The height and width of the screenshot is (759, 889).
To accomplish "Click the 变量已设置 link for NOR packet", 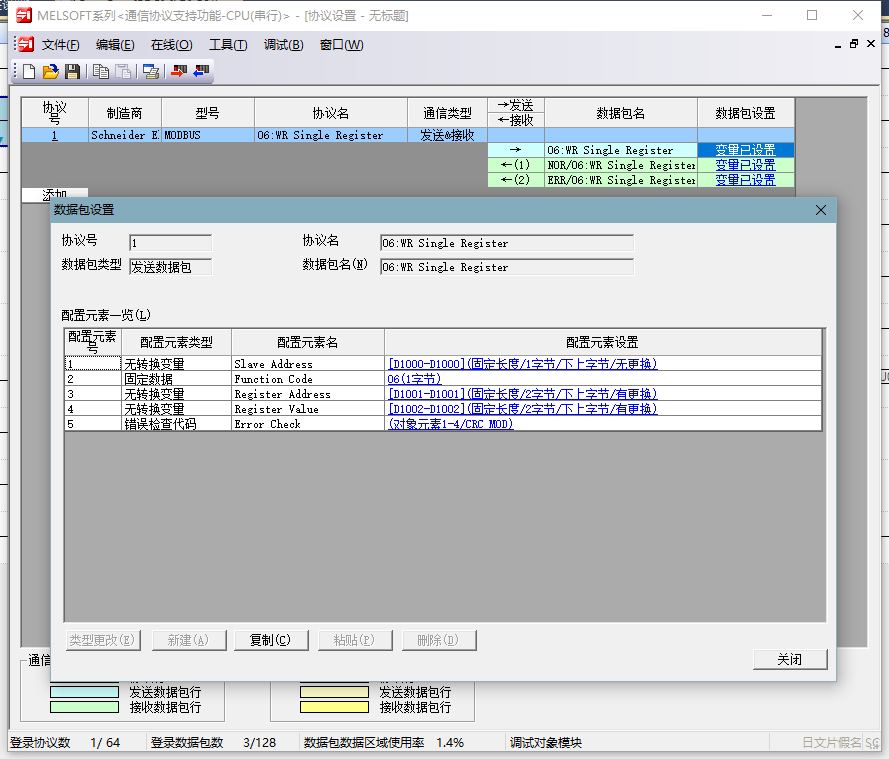I will (x=745, y=165).
